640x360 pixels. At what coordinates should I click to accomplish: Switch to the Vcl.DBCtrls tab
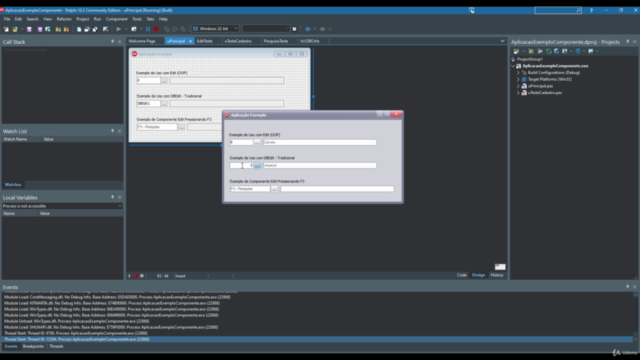pyautogui.click(x=310, y=41)
